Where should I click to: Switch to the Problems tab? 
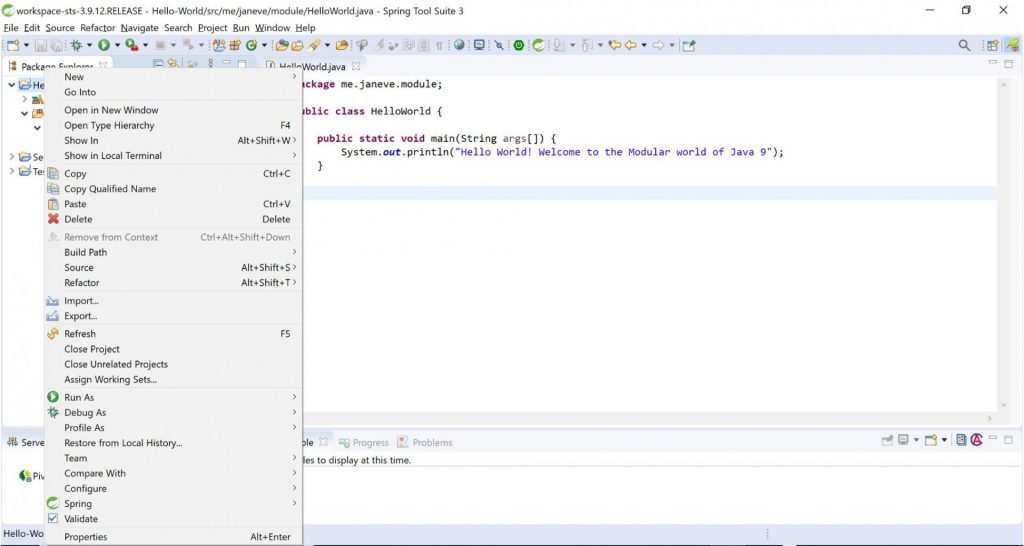coord(424,442)
